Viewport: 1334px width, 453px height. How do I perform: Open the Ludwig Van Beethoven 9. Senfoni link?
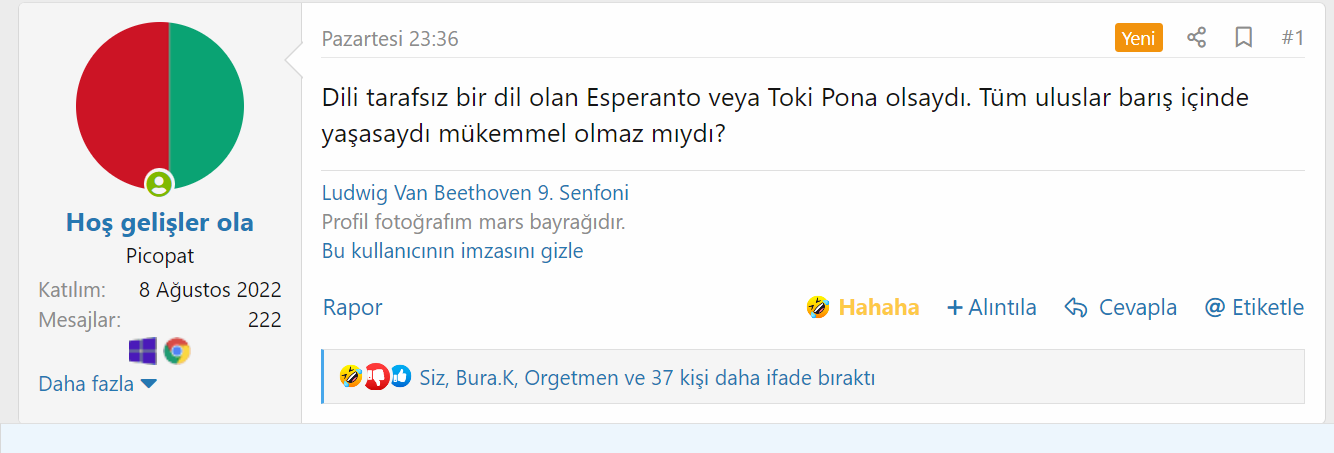click(475, 193)
